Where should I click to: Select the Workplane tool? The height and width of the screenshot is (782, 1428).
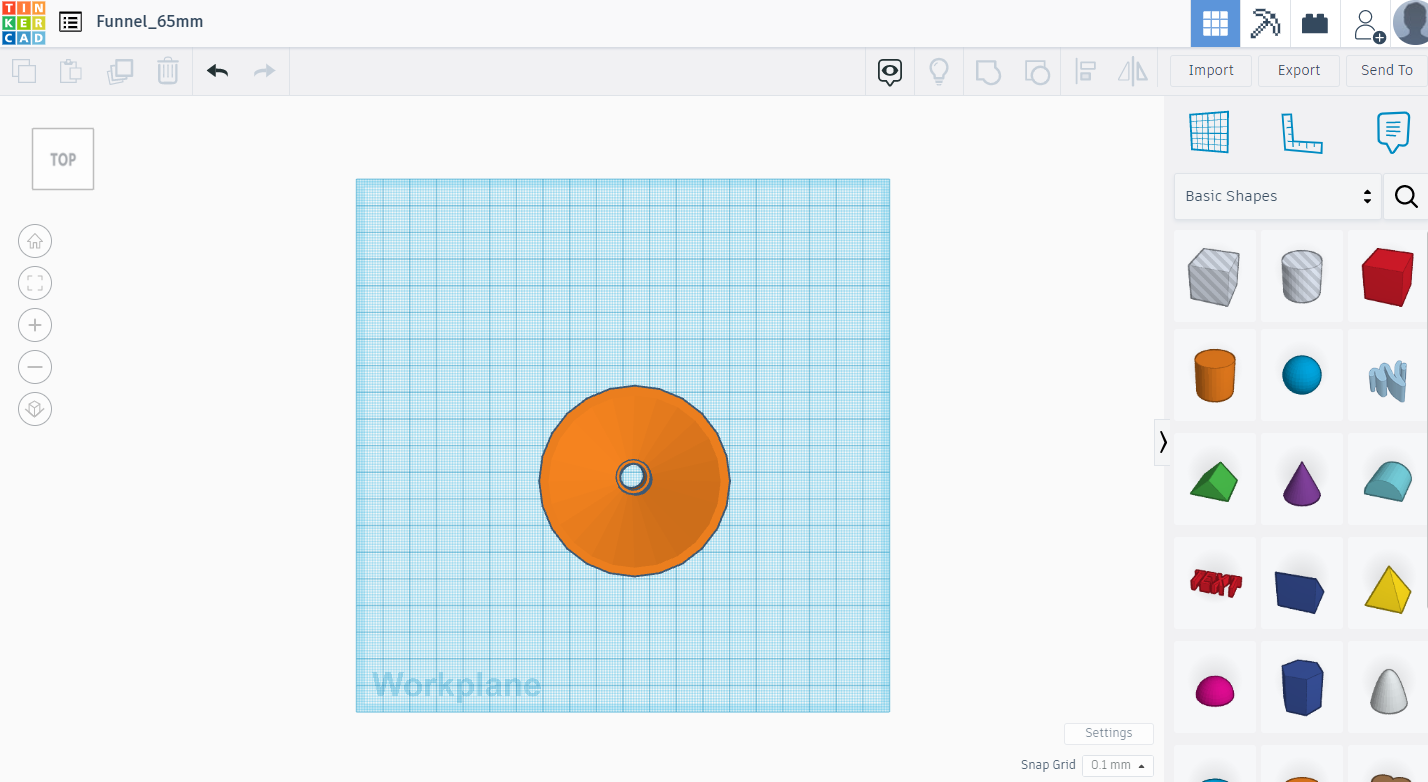1209,132
